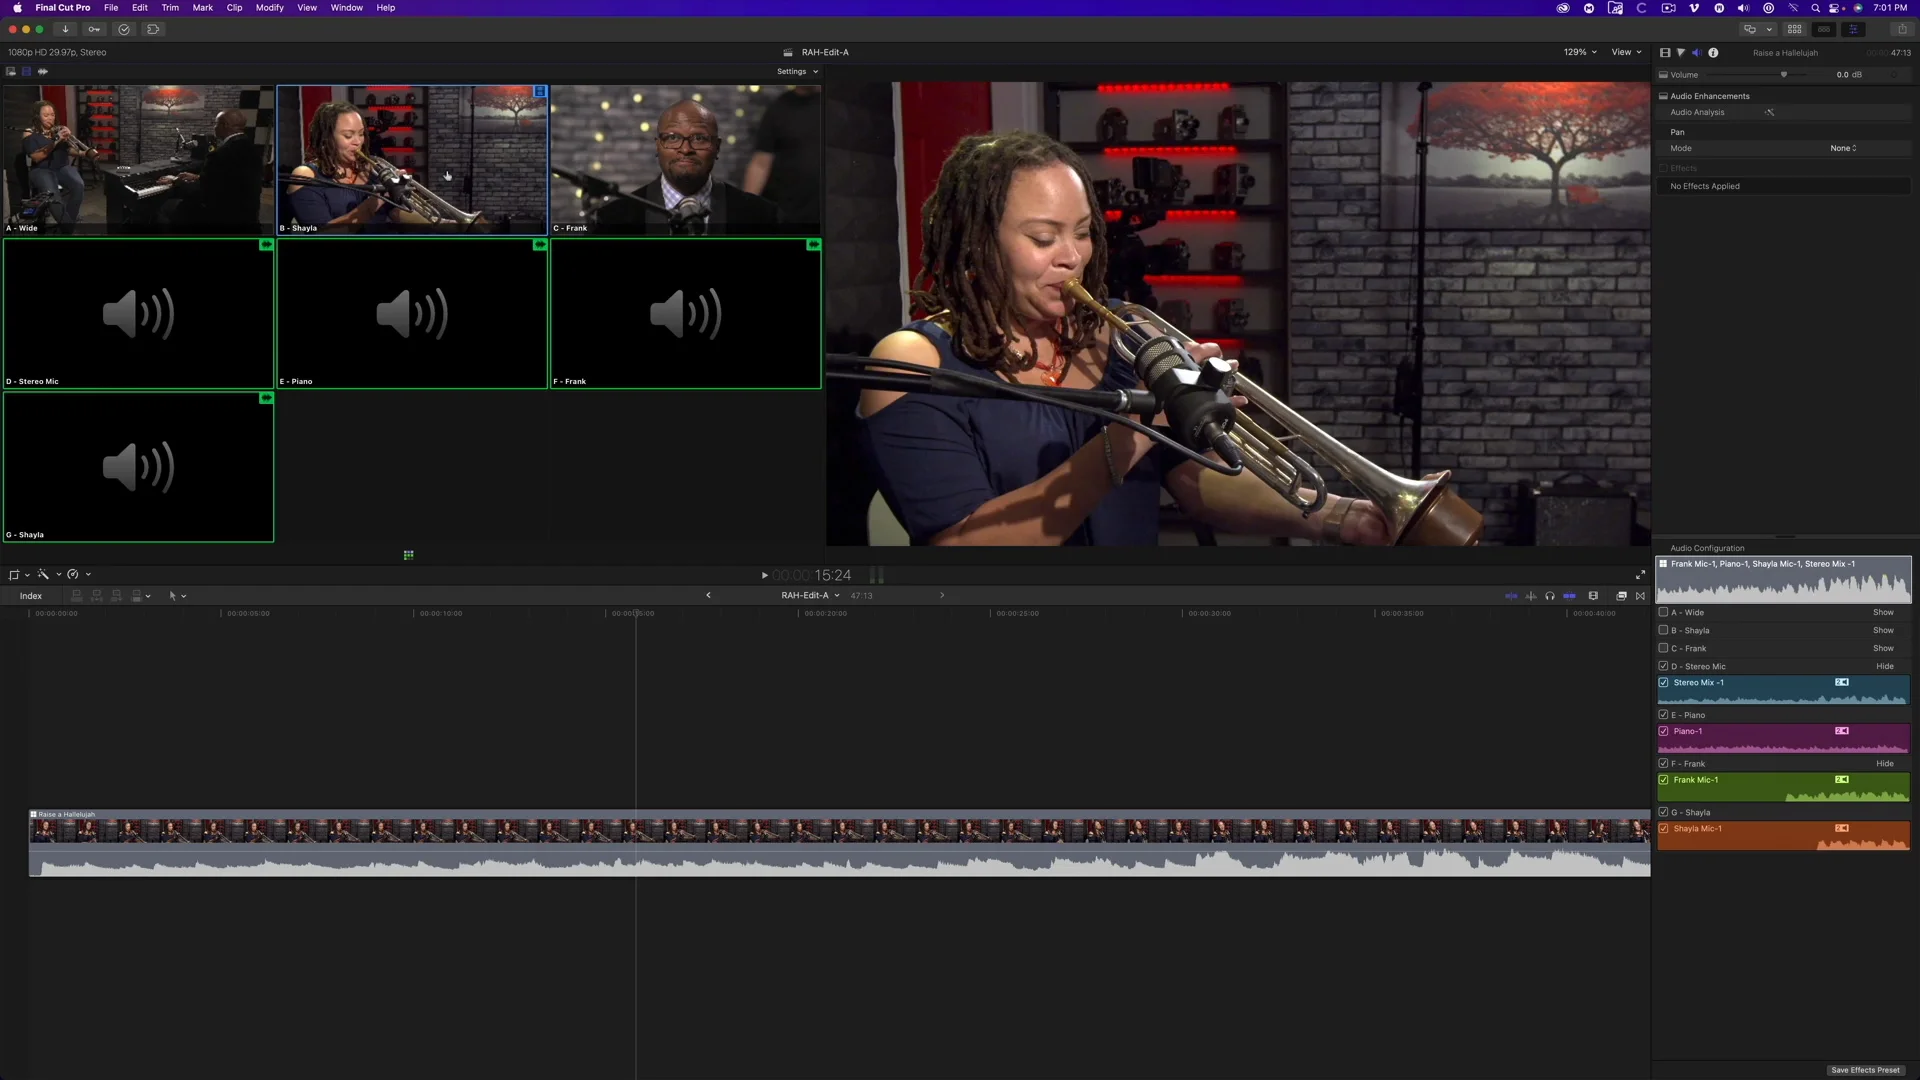The image size is (1920, 1080).
Task: Open the viewer zoom 129% dropdown
Action: click(x=1580, y=52)
